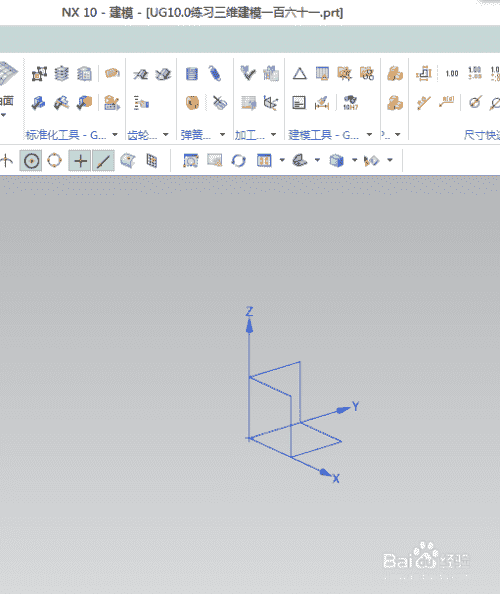Click the table grid icon in 加工 lower row

point(249,103)
